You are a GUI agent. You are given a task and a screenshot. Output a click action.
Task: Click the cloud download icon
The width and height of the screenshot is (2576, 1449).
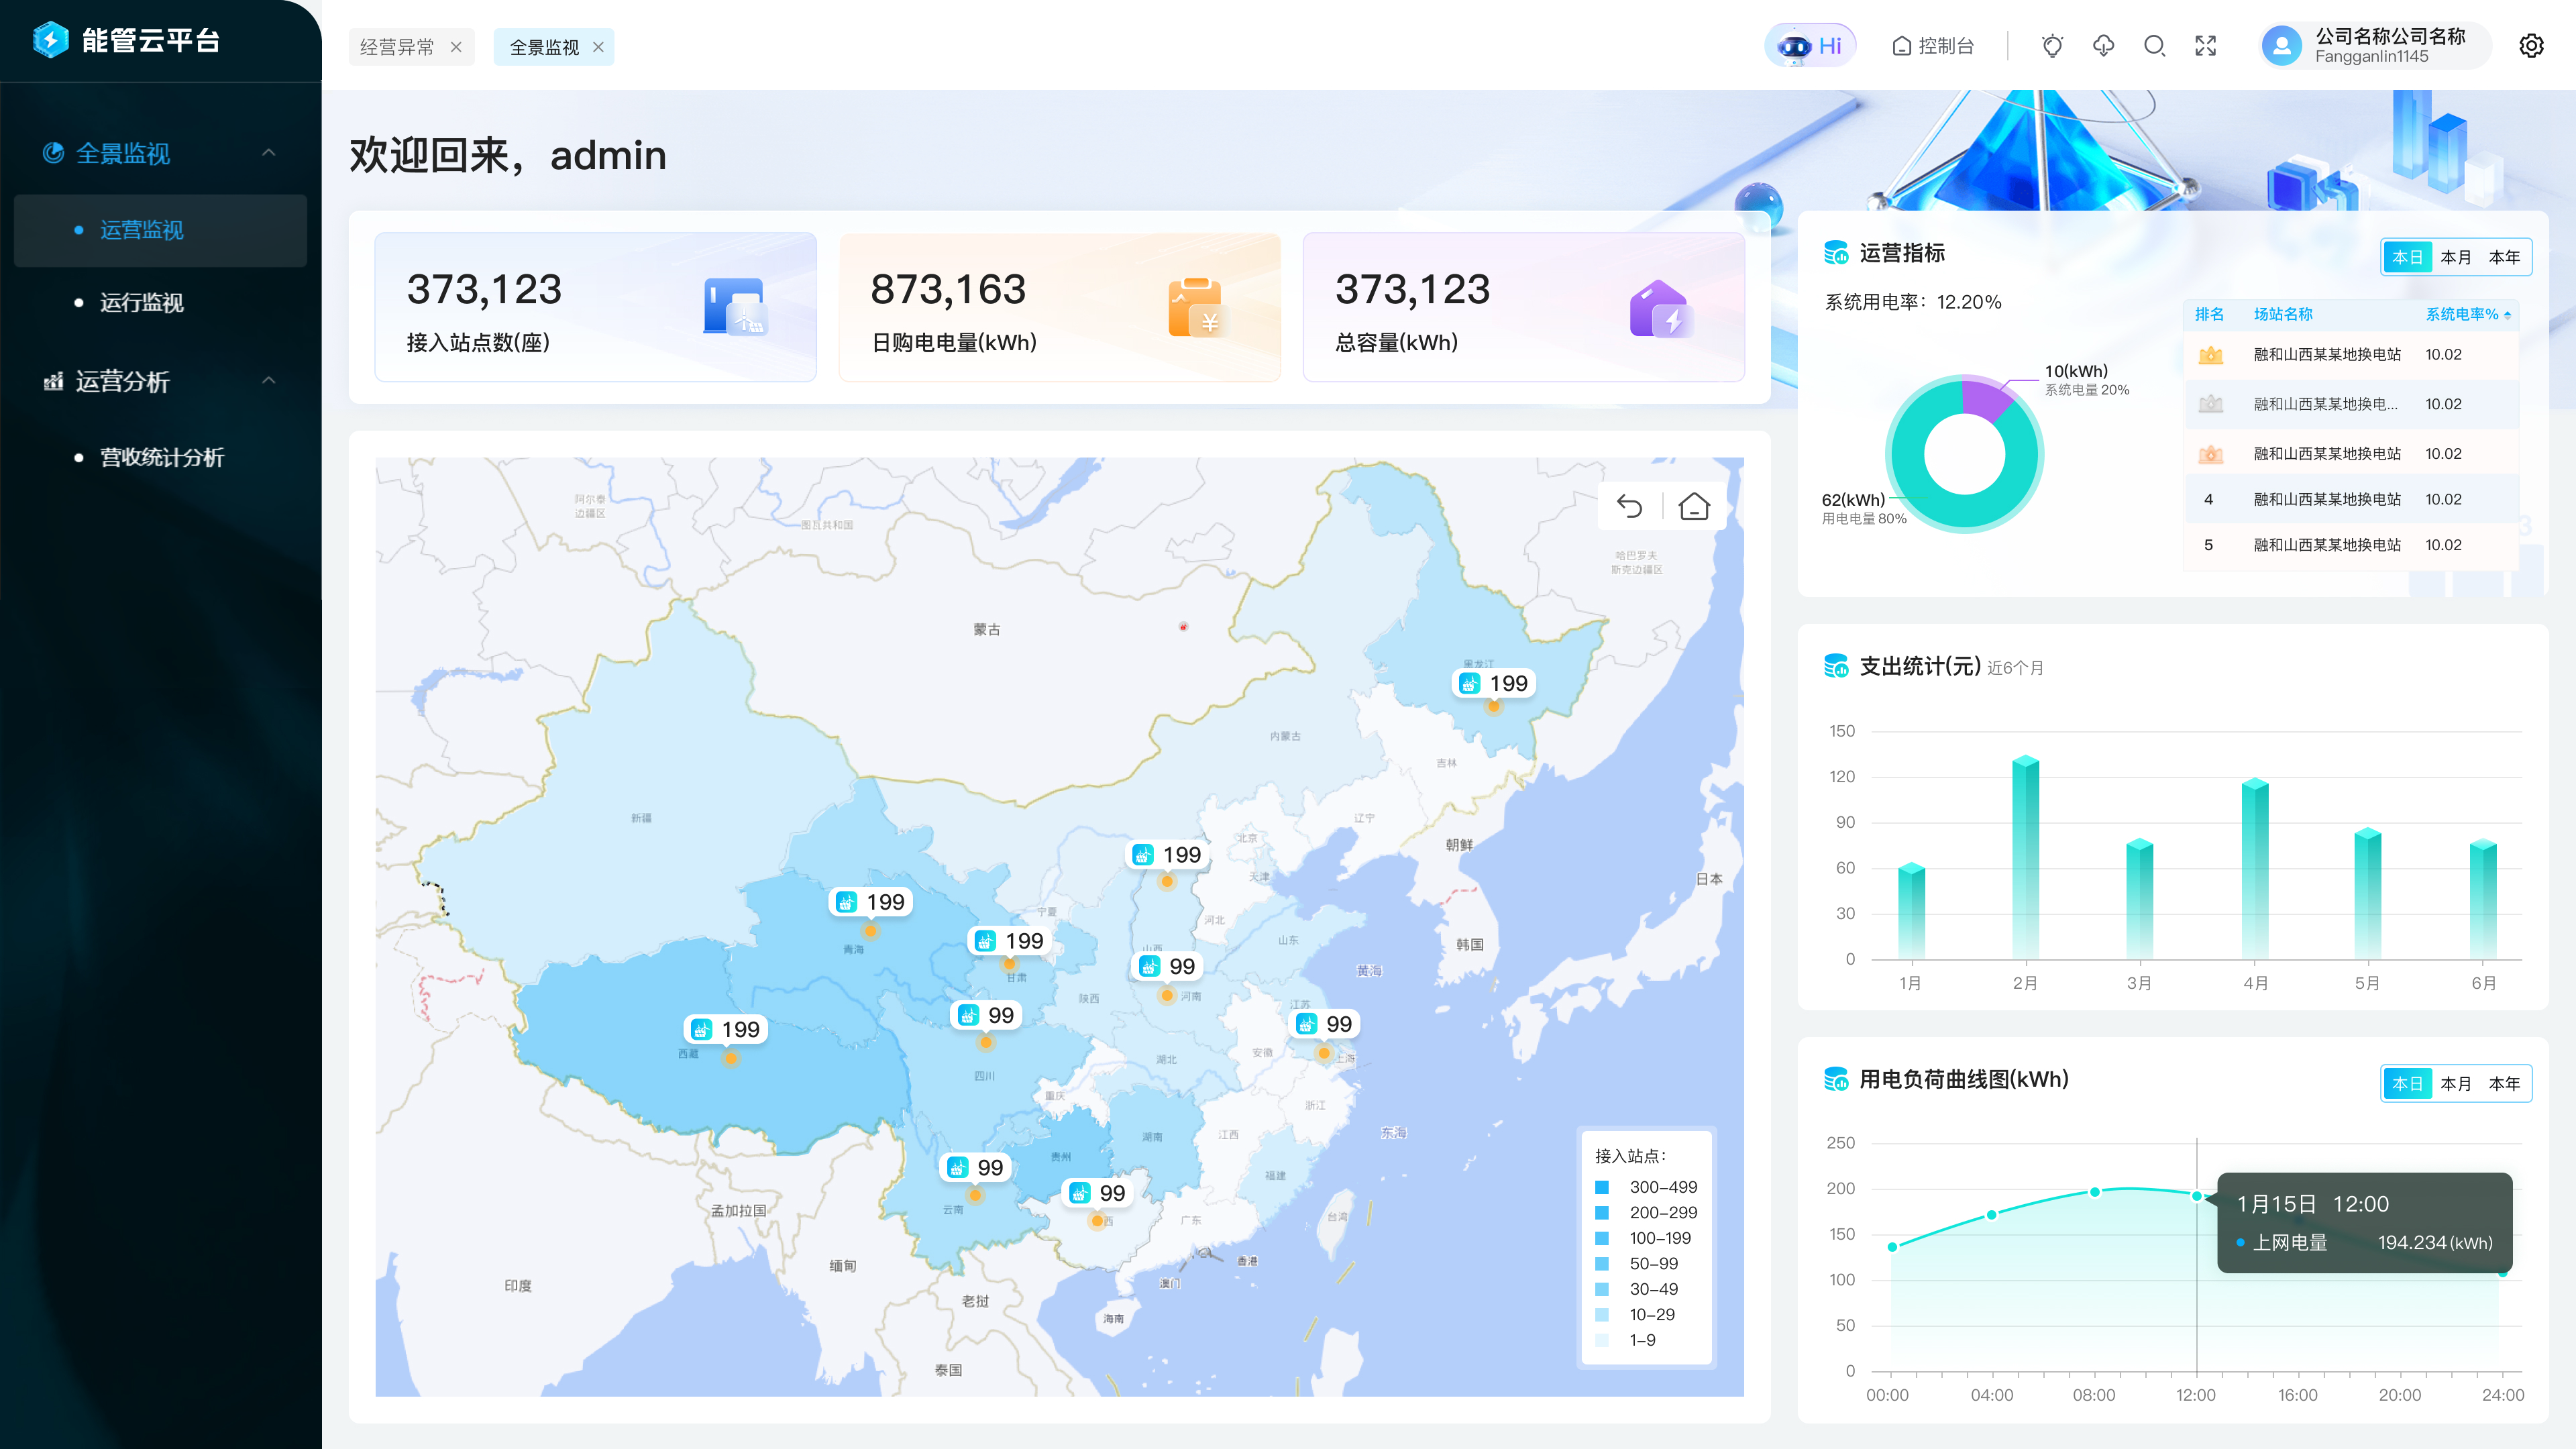(x=2103, y=46)
